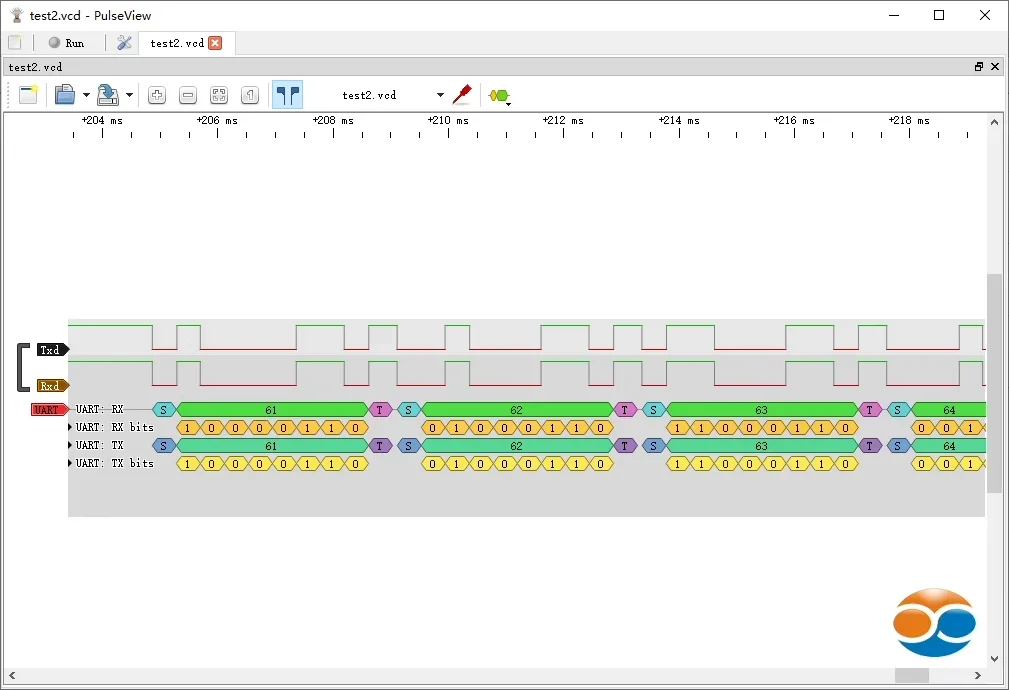Expand the UART: TX bits row
The image size is (1009, 690).
click(69, 463)
